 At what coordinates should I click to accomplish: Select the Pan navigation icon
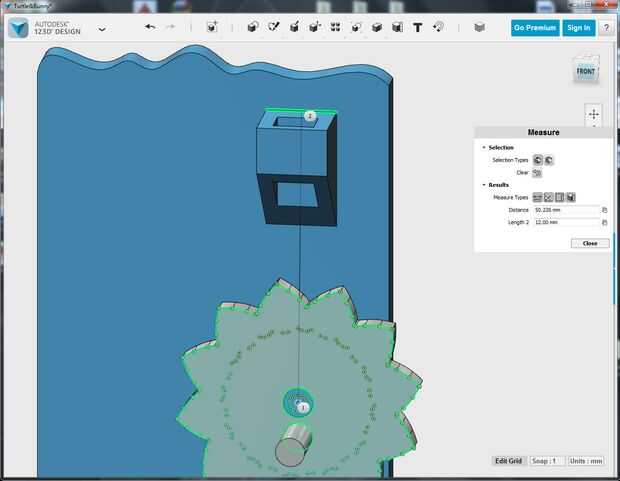[x=594, y=115]
